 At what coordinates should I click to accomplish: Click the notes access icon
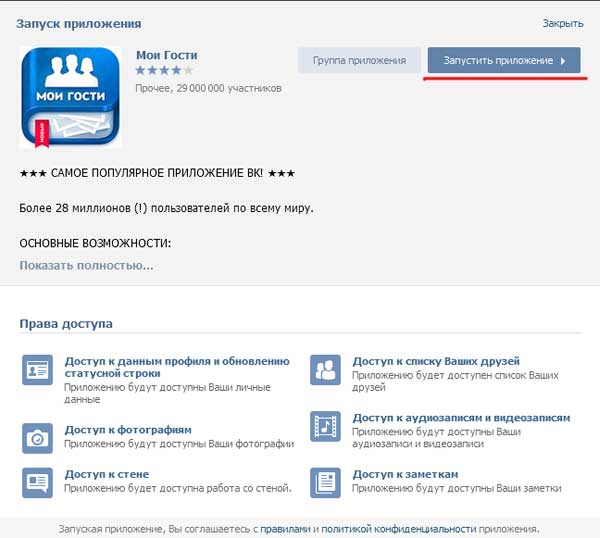pyautogui.click(x=325, y=482)
